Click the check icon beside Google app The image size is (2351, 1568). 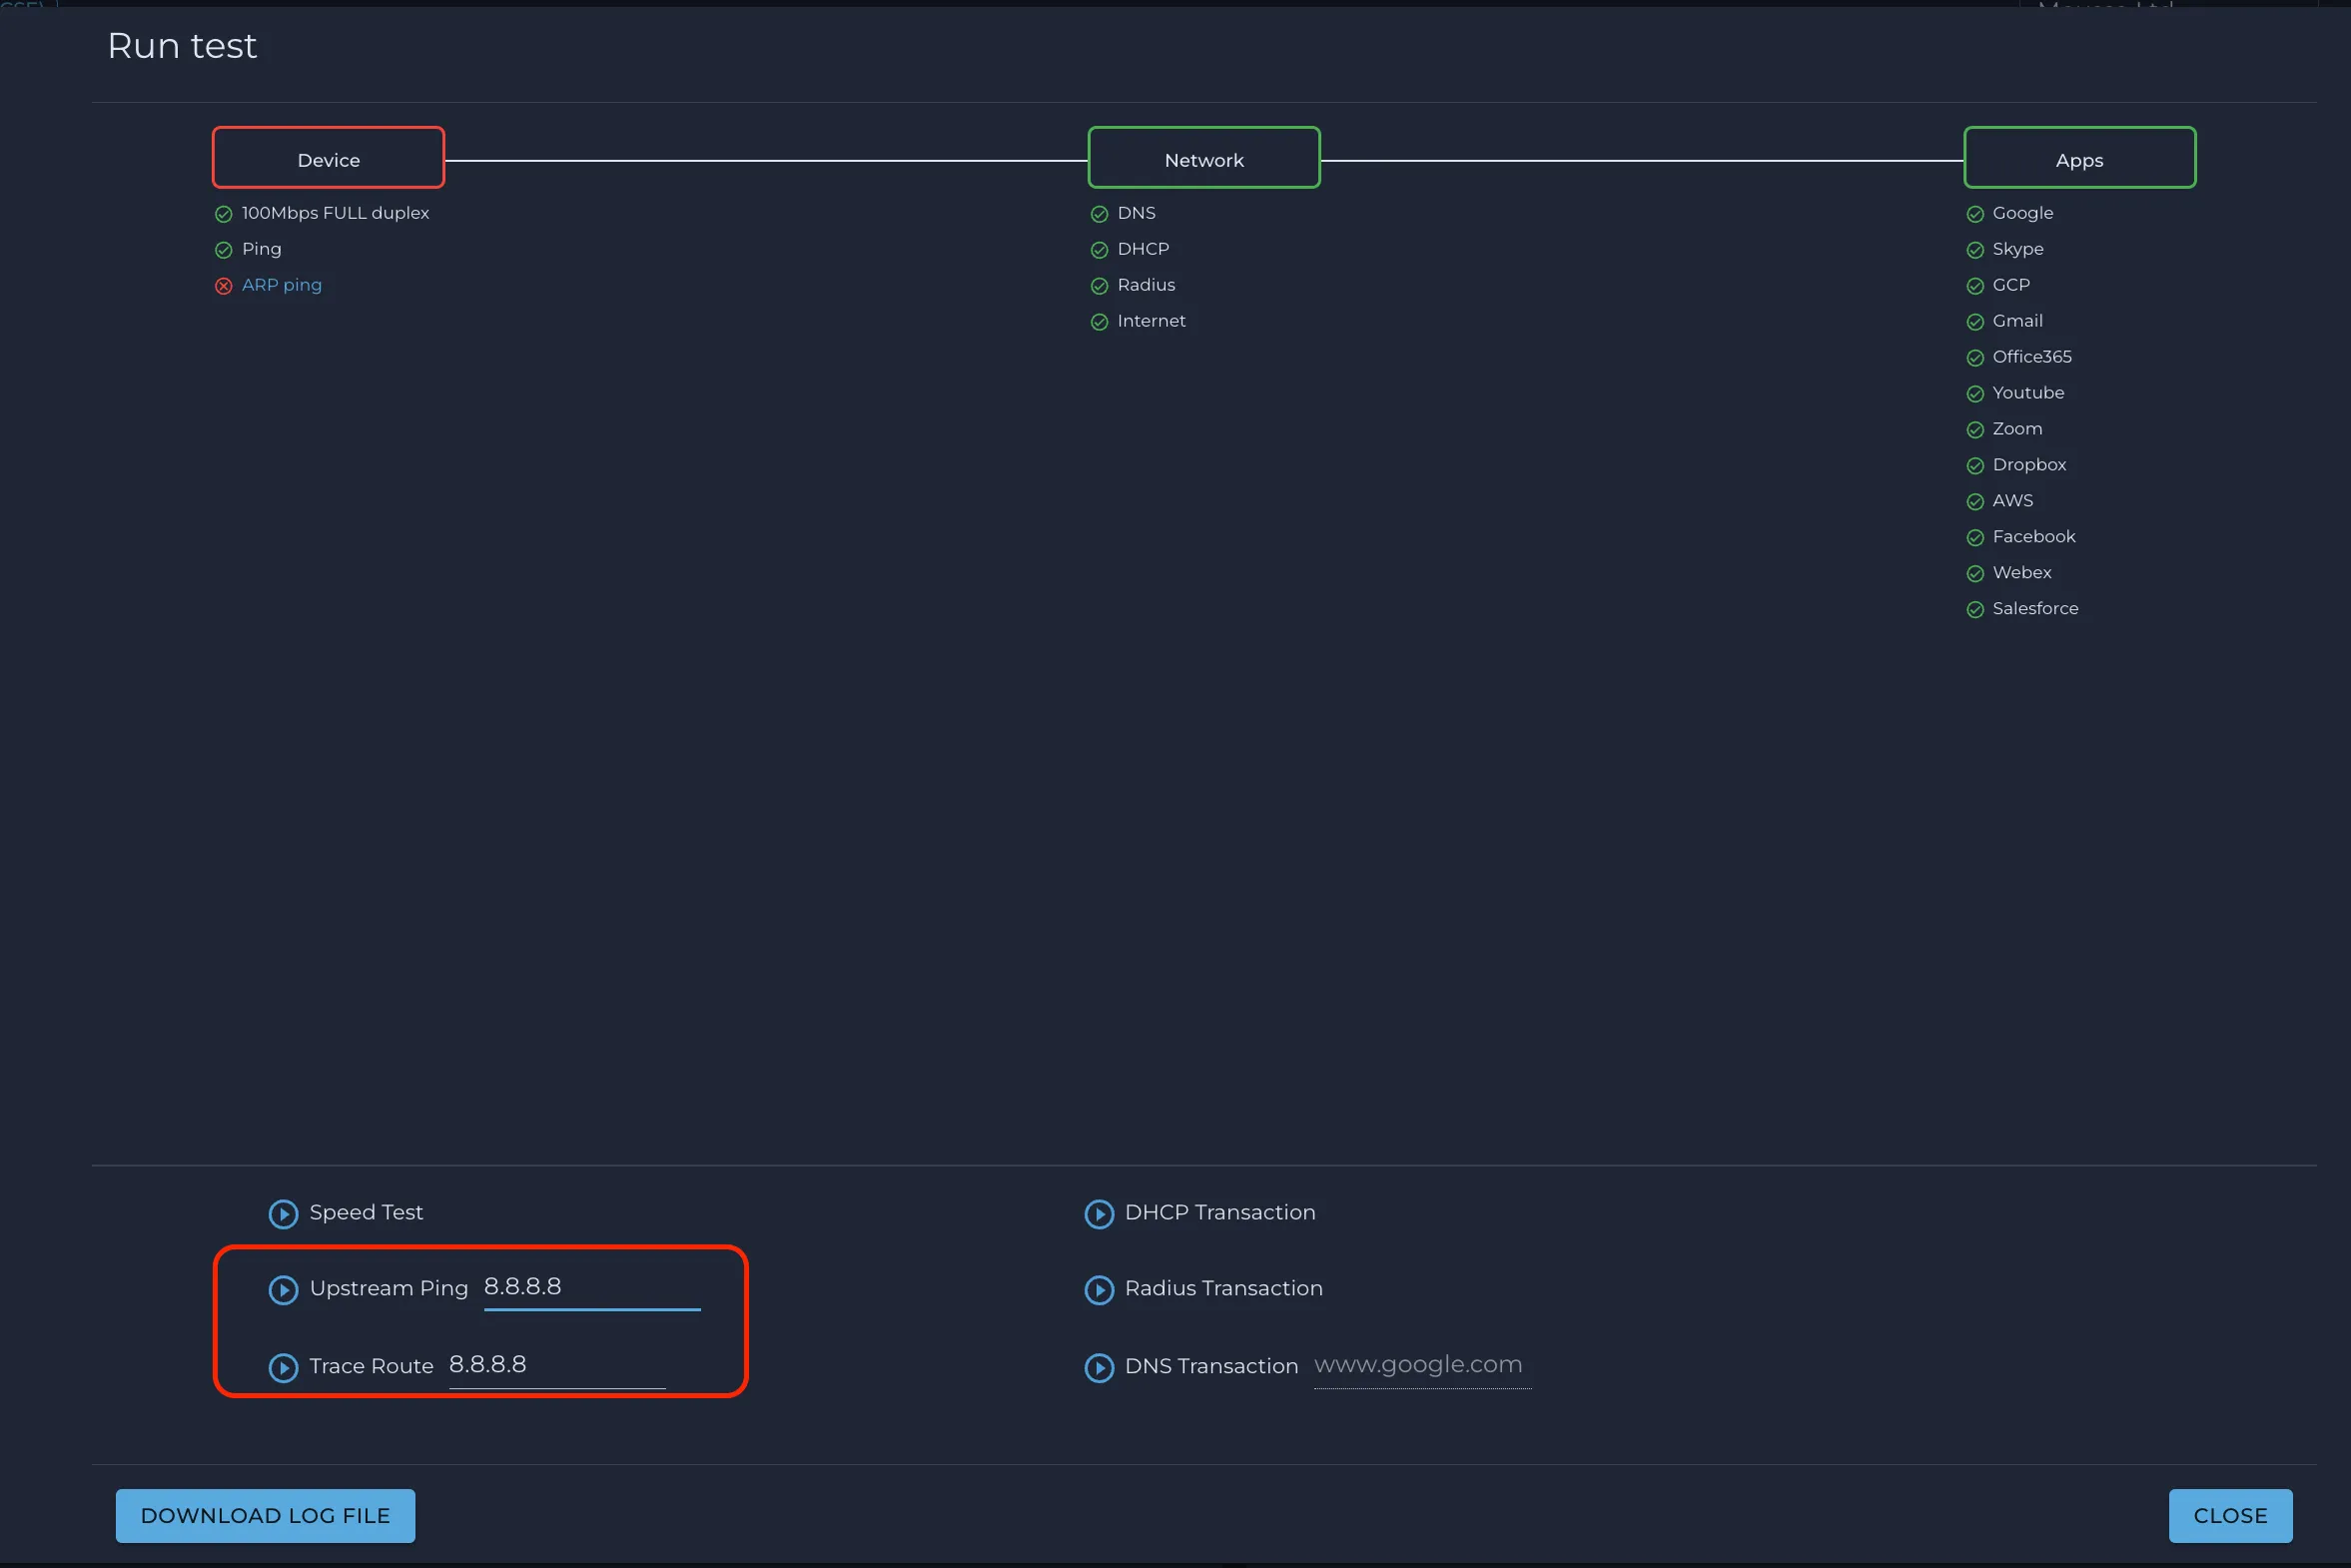point(1975,214)
